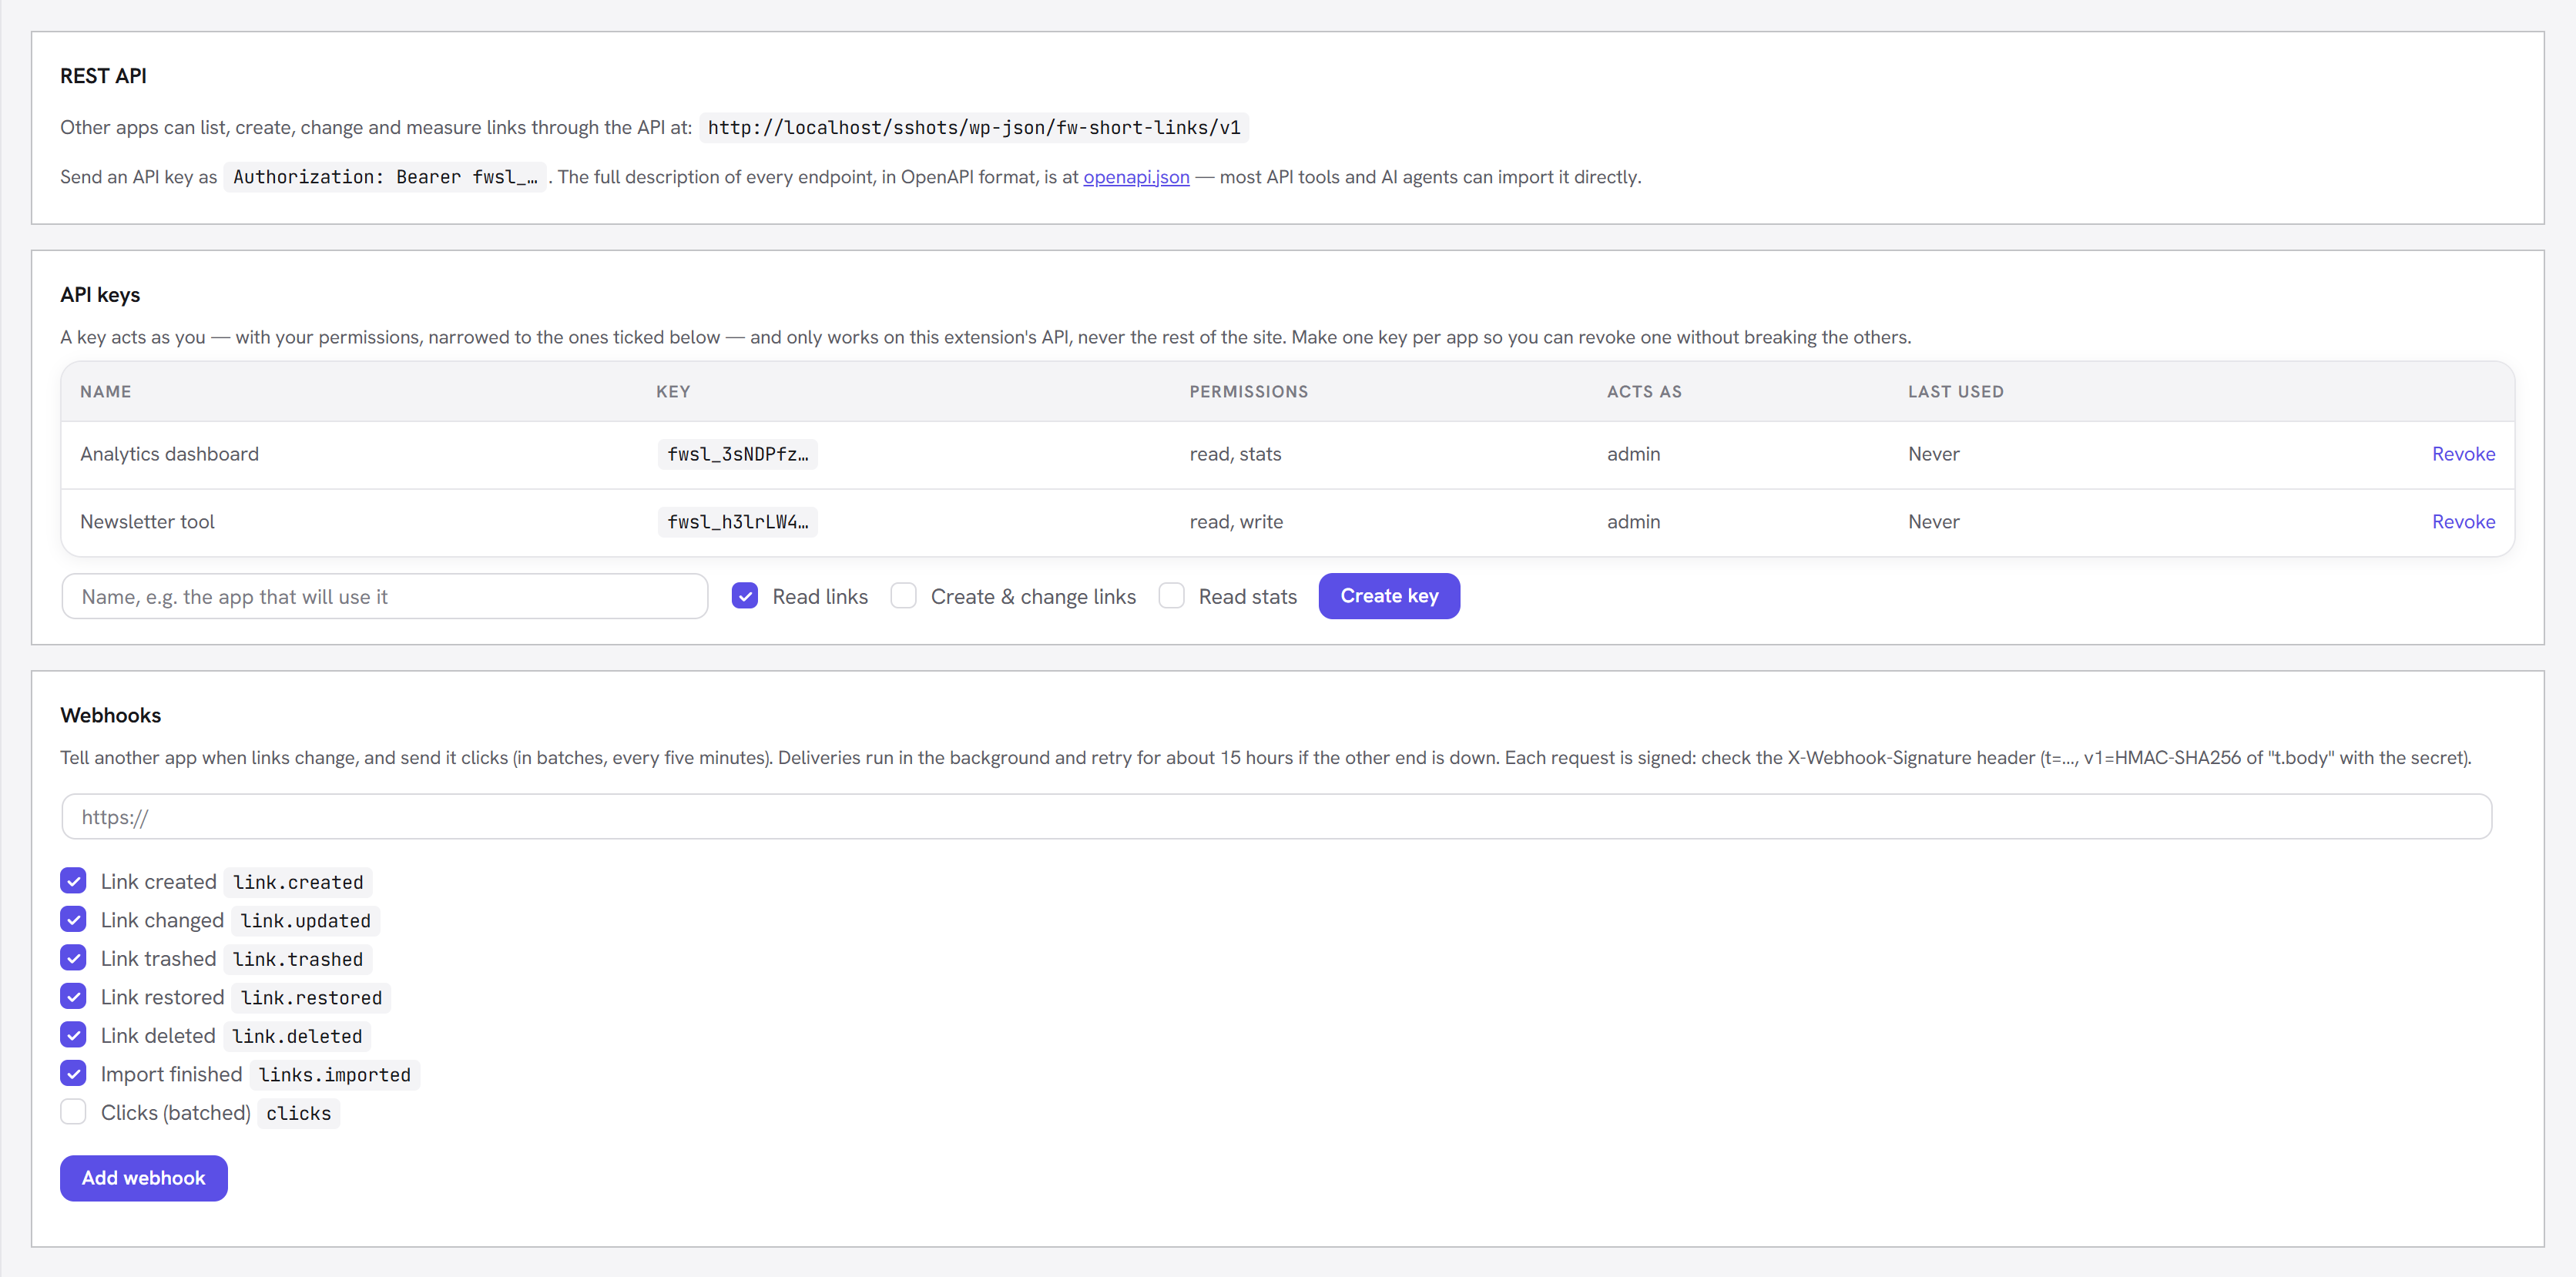
Task: Toggle the Read links checkbox
Action: coord(745,596)
